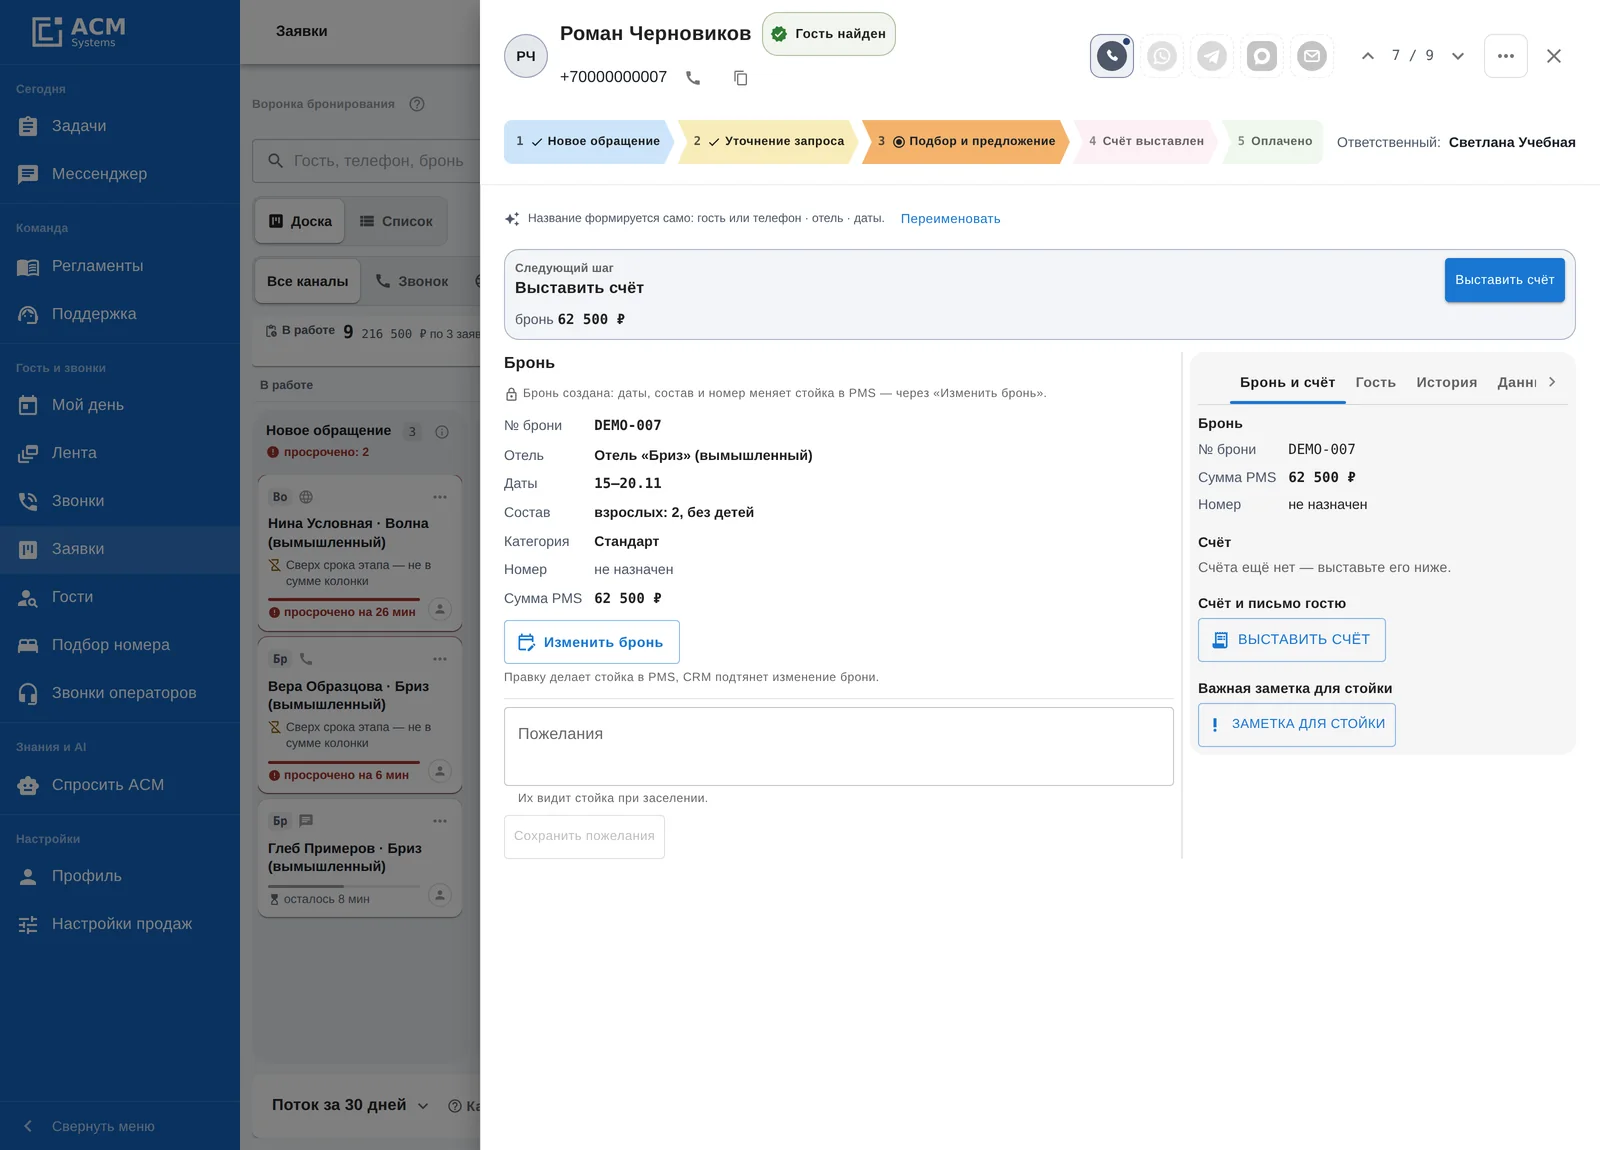Open Задачи in the sidebar

pyautogui.click(x=120, y=126)
